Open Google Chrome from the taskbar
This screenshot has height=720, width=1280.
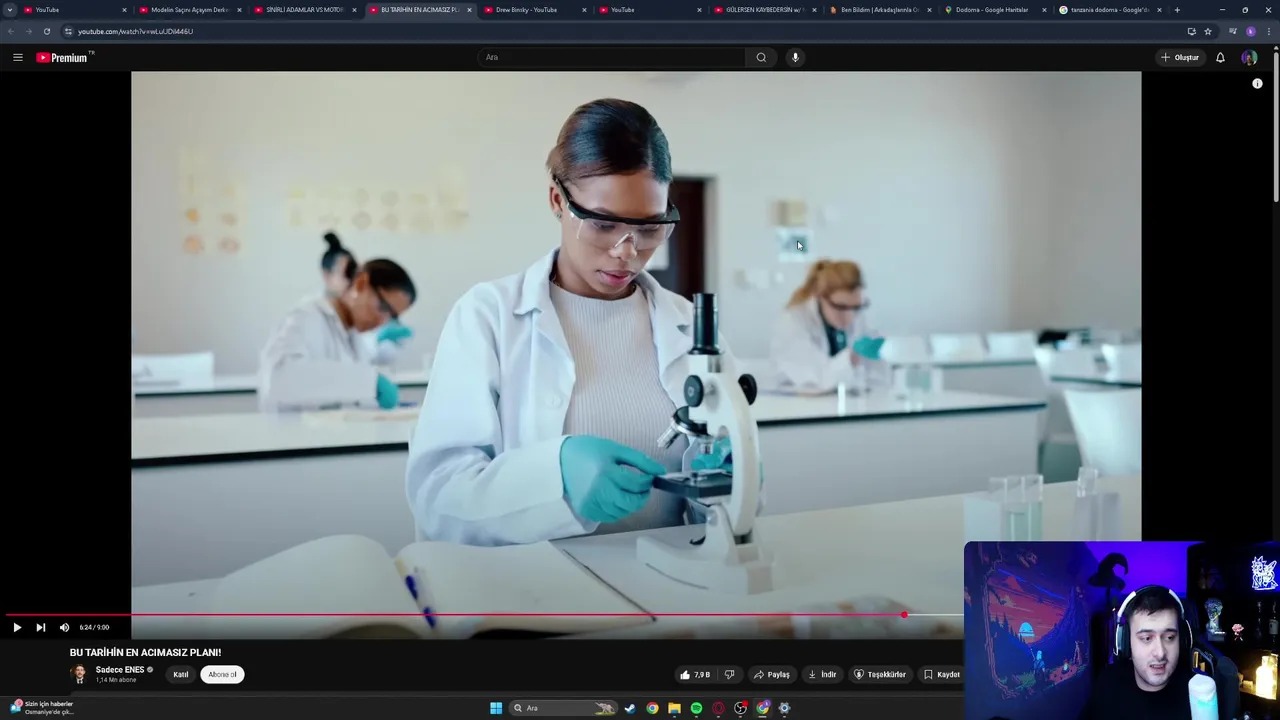pyautogui.click(x=652, y=708)
